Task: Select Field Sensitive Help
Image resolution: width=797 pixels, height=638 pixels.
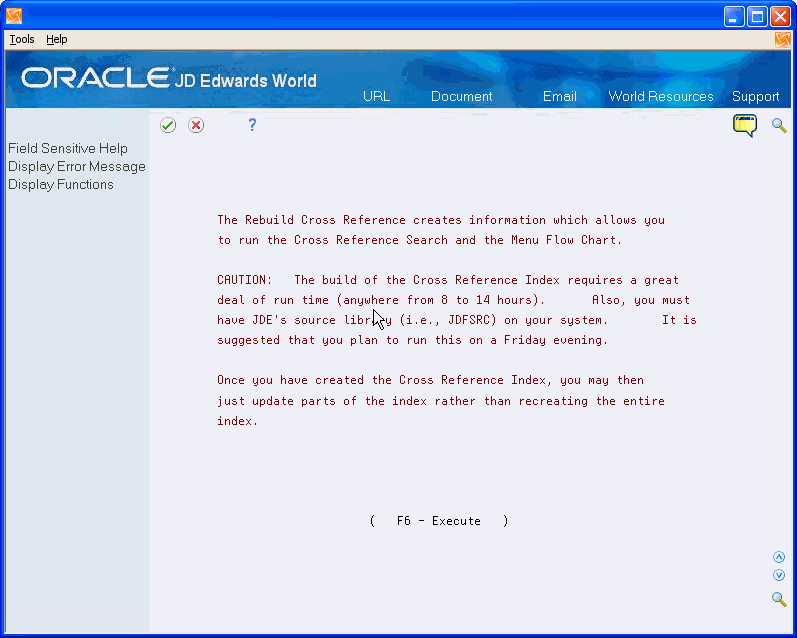Action: pyautogui.click(x=68, y=148)
